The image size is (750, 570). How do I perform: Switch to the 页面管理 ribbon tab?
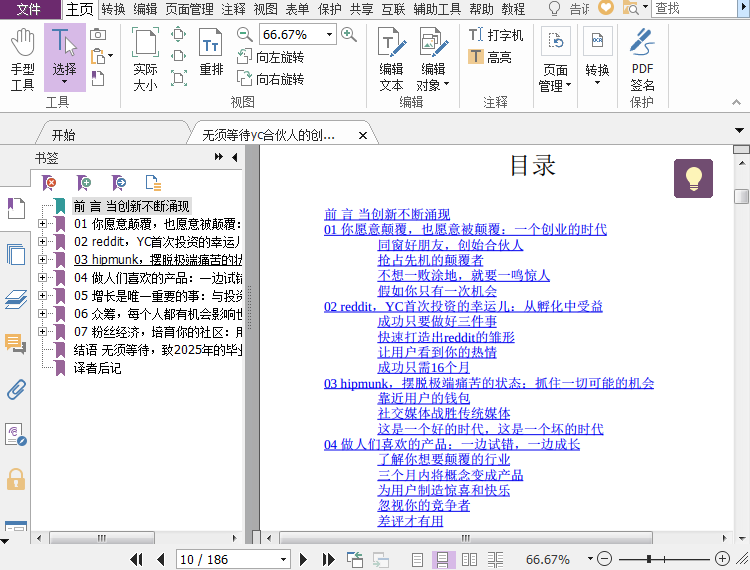[189, 9]
